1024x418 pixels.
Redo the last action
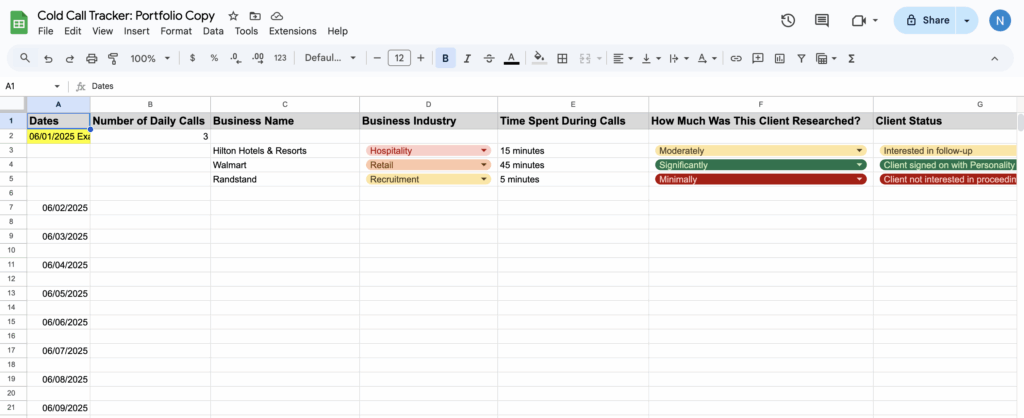70,58
